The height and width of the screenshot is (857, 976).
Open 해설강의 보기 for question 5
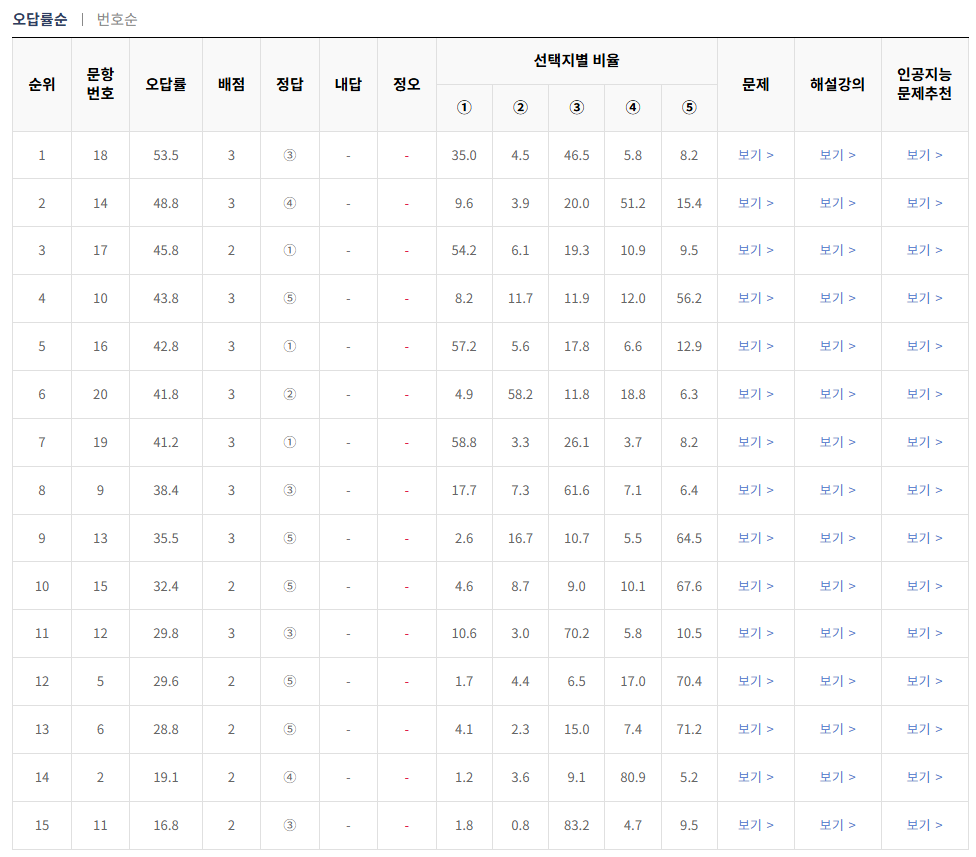(x=835, y=682)
